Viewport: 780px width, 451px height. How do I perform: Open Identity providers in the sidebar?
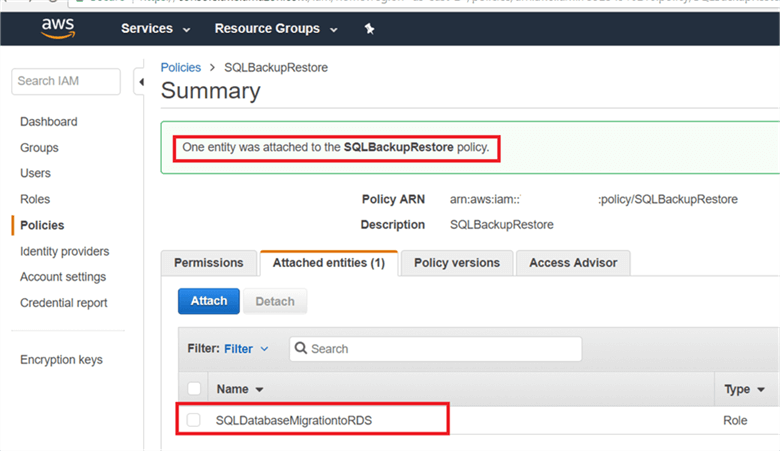[65, 251]
